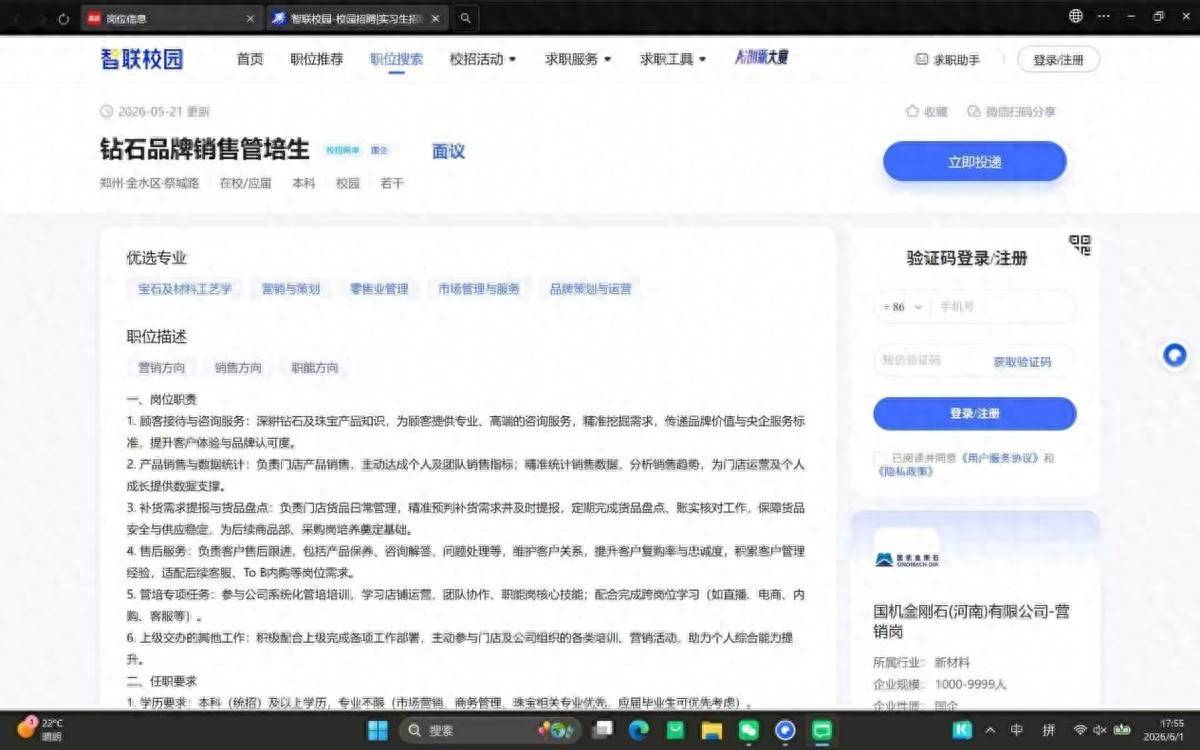Select the 品牌策划与运营 major tag
The width and height of the screenshot is (1200, 750).
point(591,289)
